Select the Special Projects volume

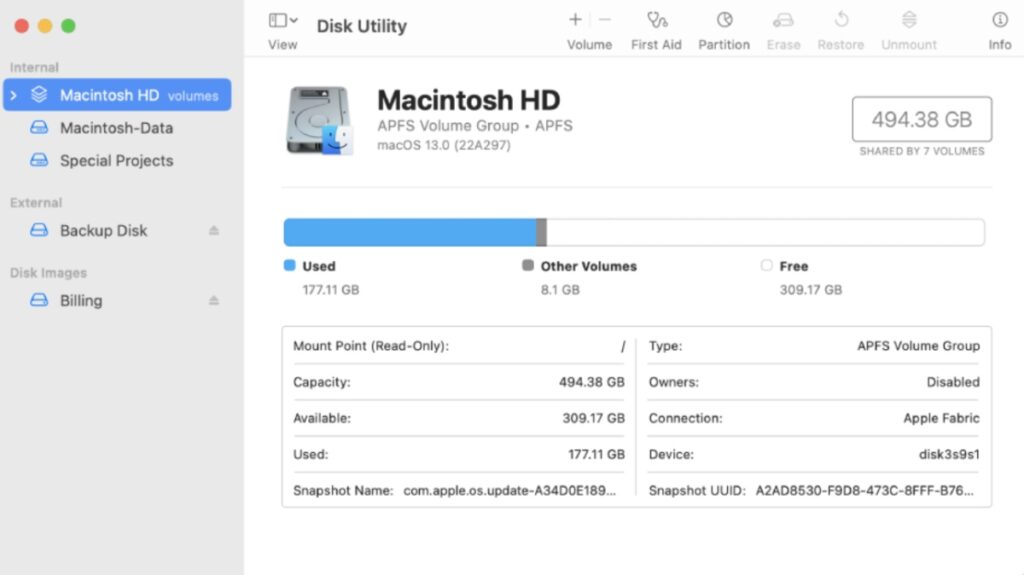pos(118,160)
